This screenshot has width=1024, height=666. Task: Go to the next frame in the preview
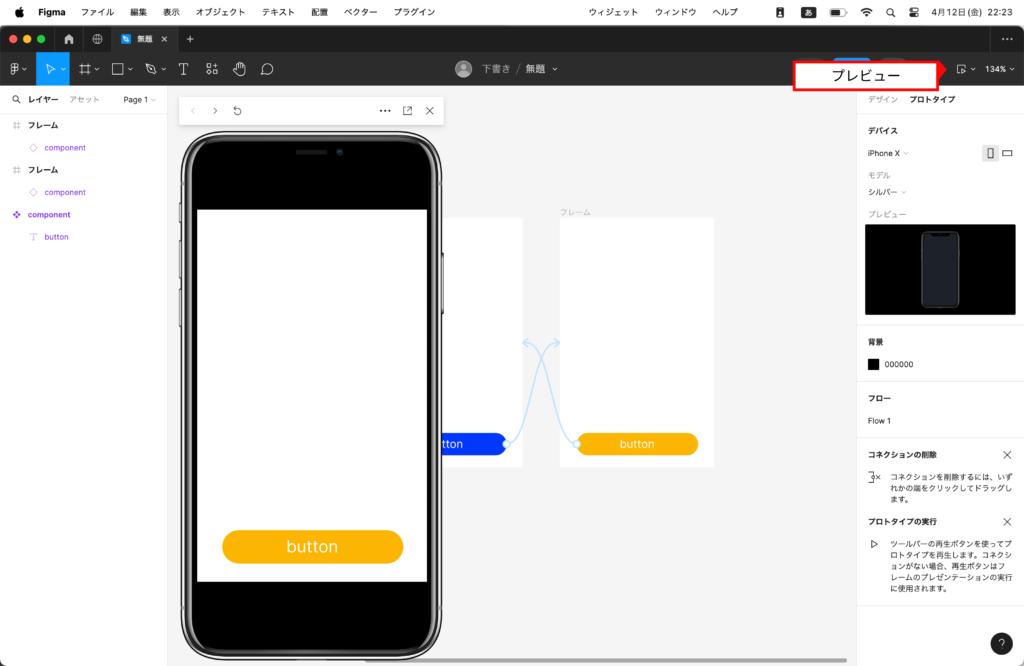click(x=215, y=111)
